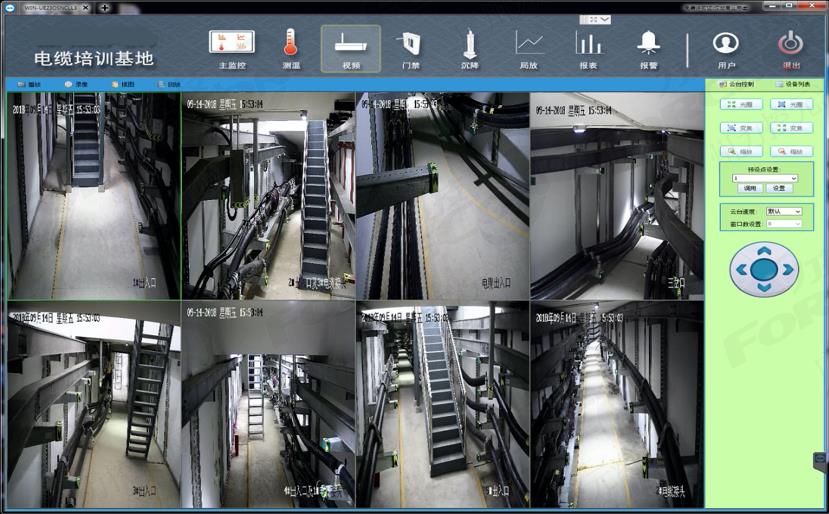
Task: Open the 窗口数设置 window count dropdown
Action: pyautogui.click(x=784, y=224)
